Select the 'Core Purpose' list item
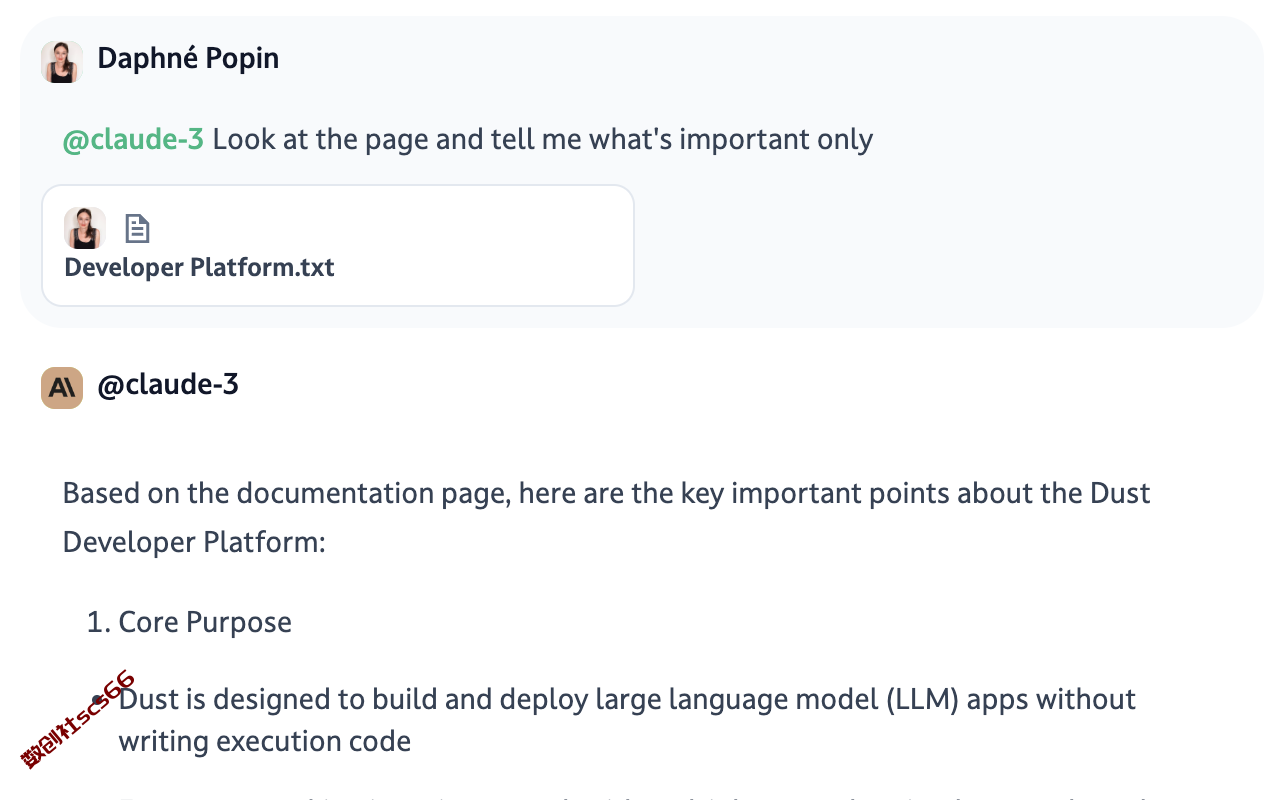 205,622
